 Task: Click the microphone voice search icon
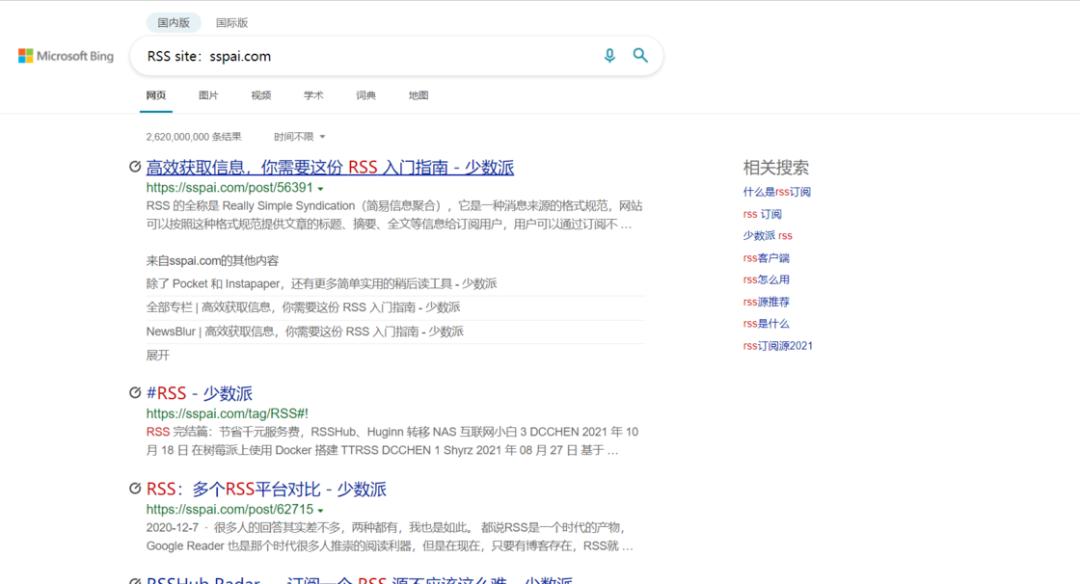pyautogui.click(x=610, y=56)
